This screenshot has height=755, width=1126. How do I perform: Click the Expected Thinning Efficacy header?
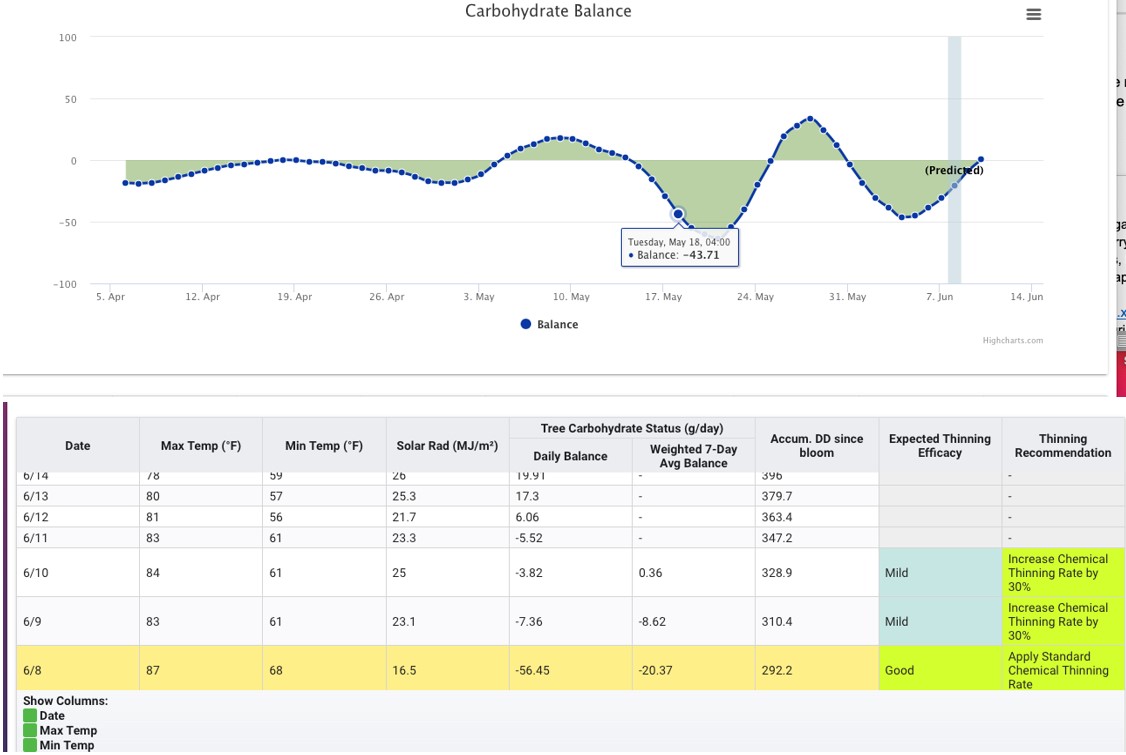click(938, 445)
